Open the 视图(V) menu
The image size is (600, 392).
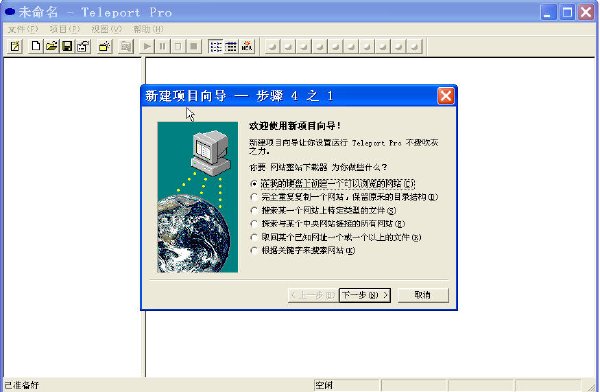click(106, 29)
